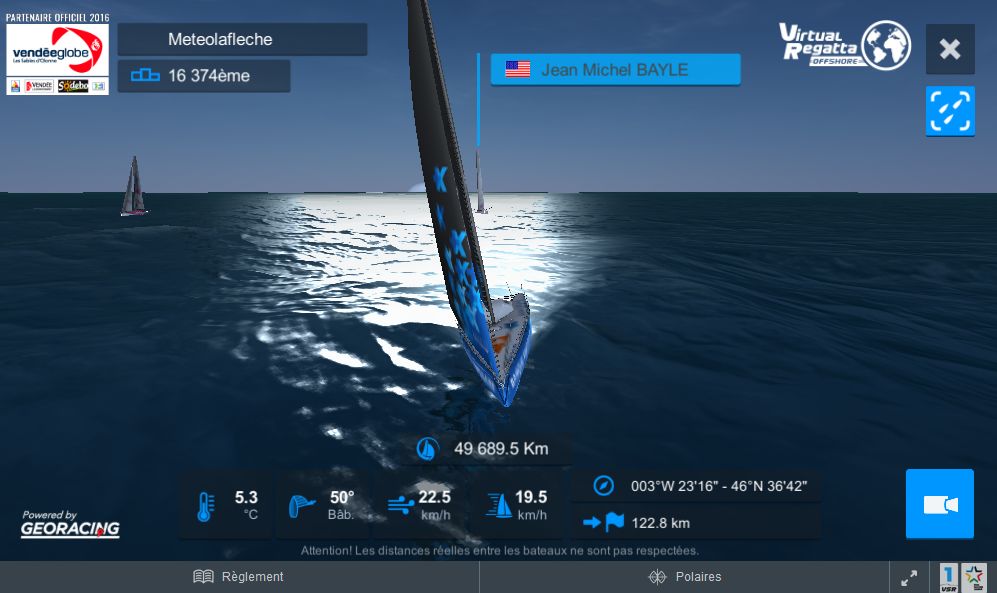
Task: Open the Polaires tab
Action: point(685,576)
